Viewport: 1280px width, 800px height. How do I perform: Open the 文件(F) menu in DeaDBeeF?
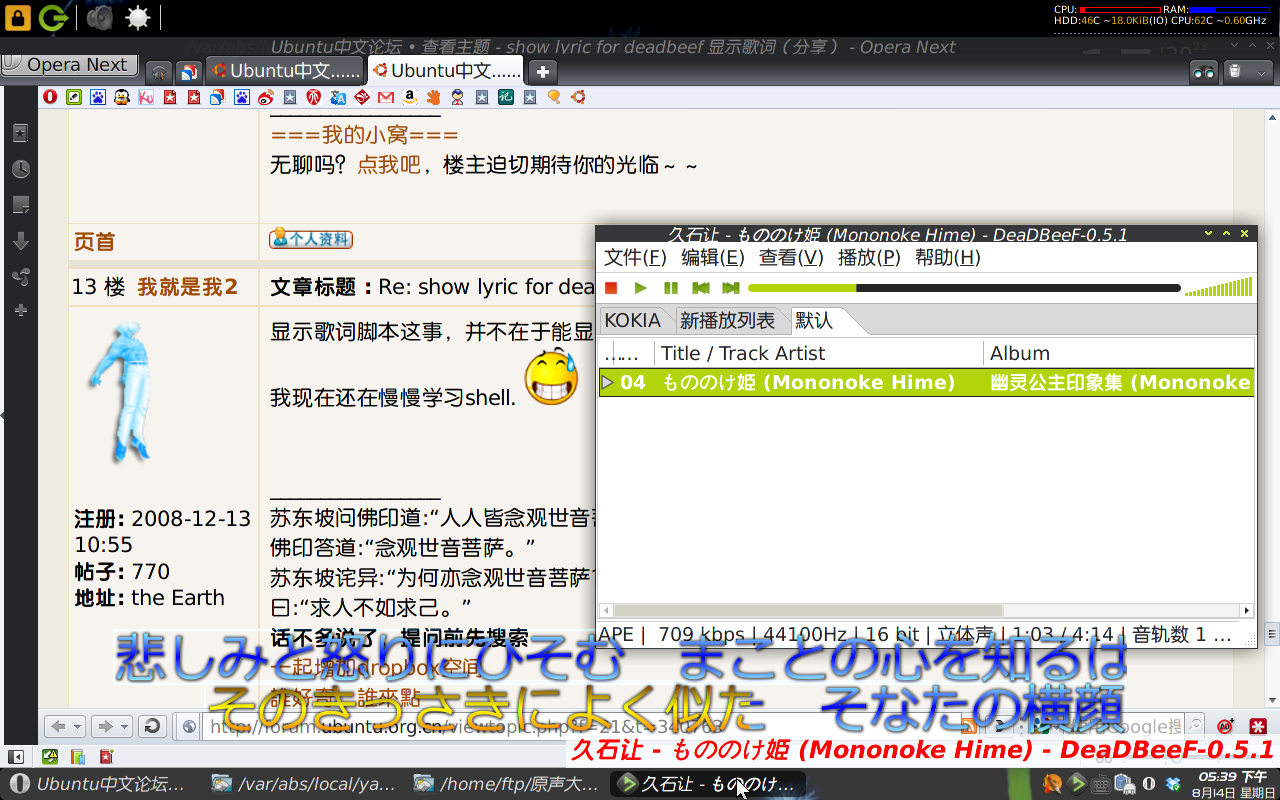tap(635, 258)
